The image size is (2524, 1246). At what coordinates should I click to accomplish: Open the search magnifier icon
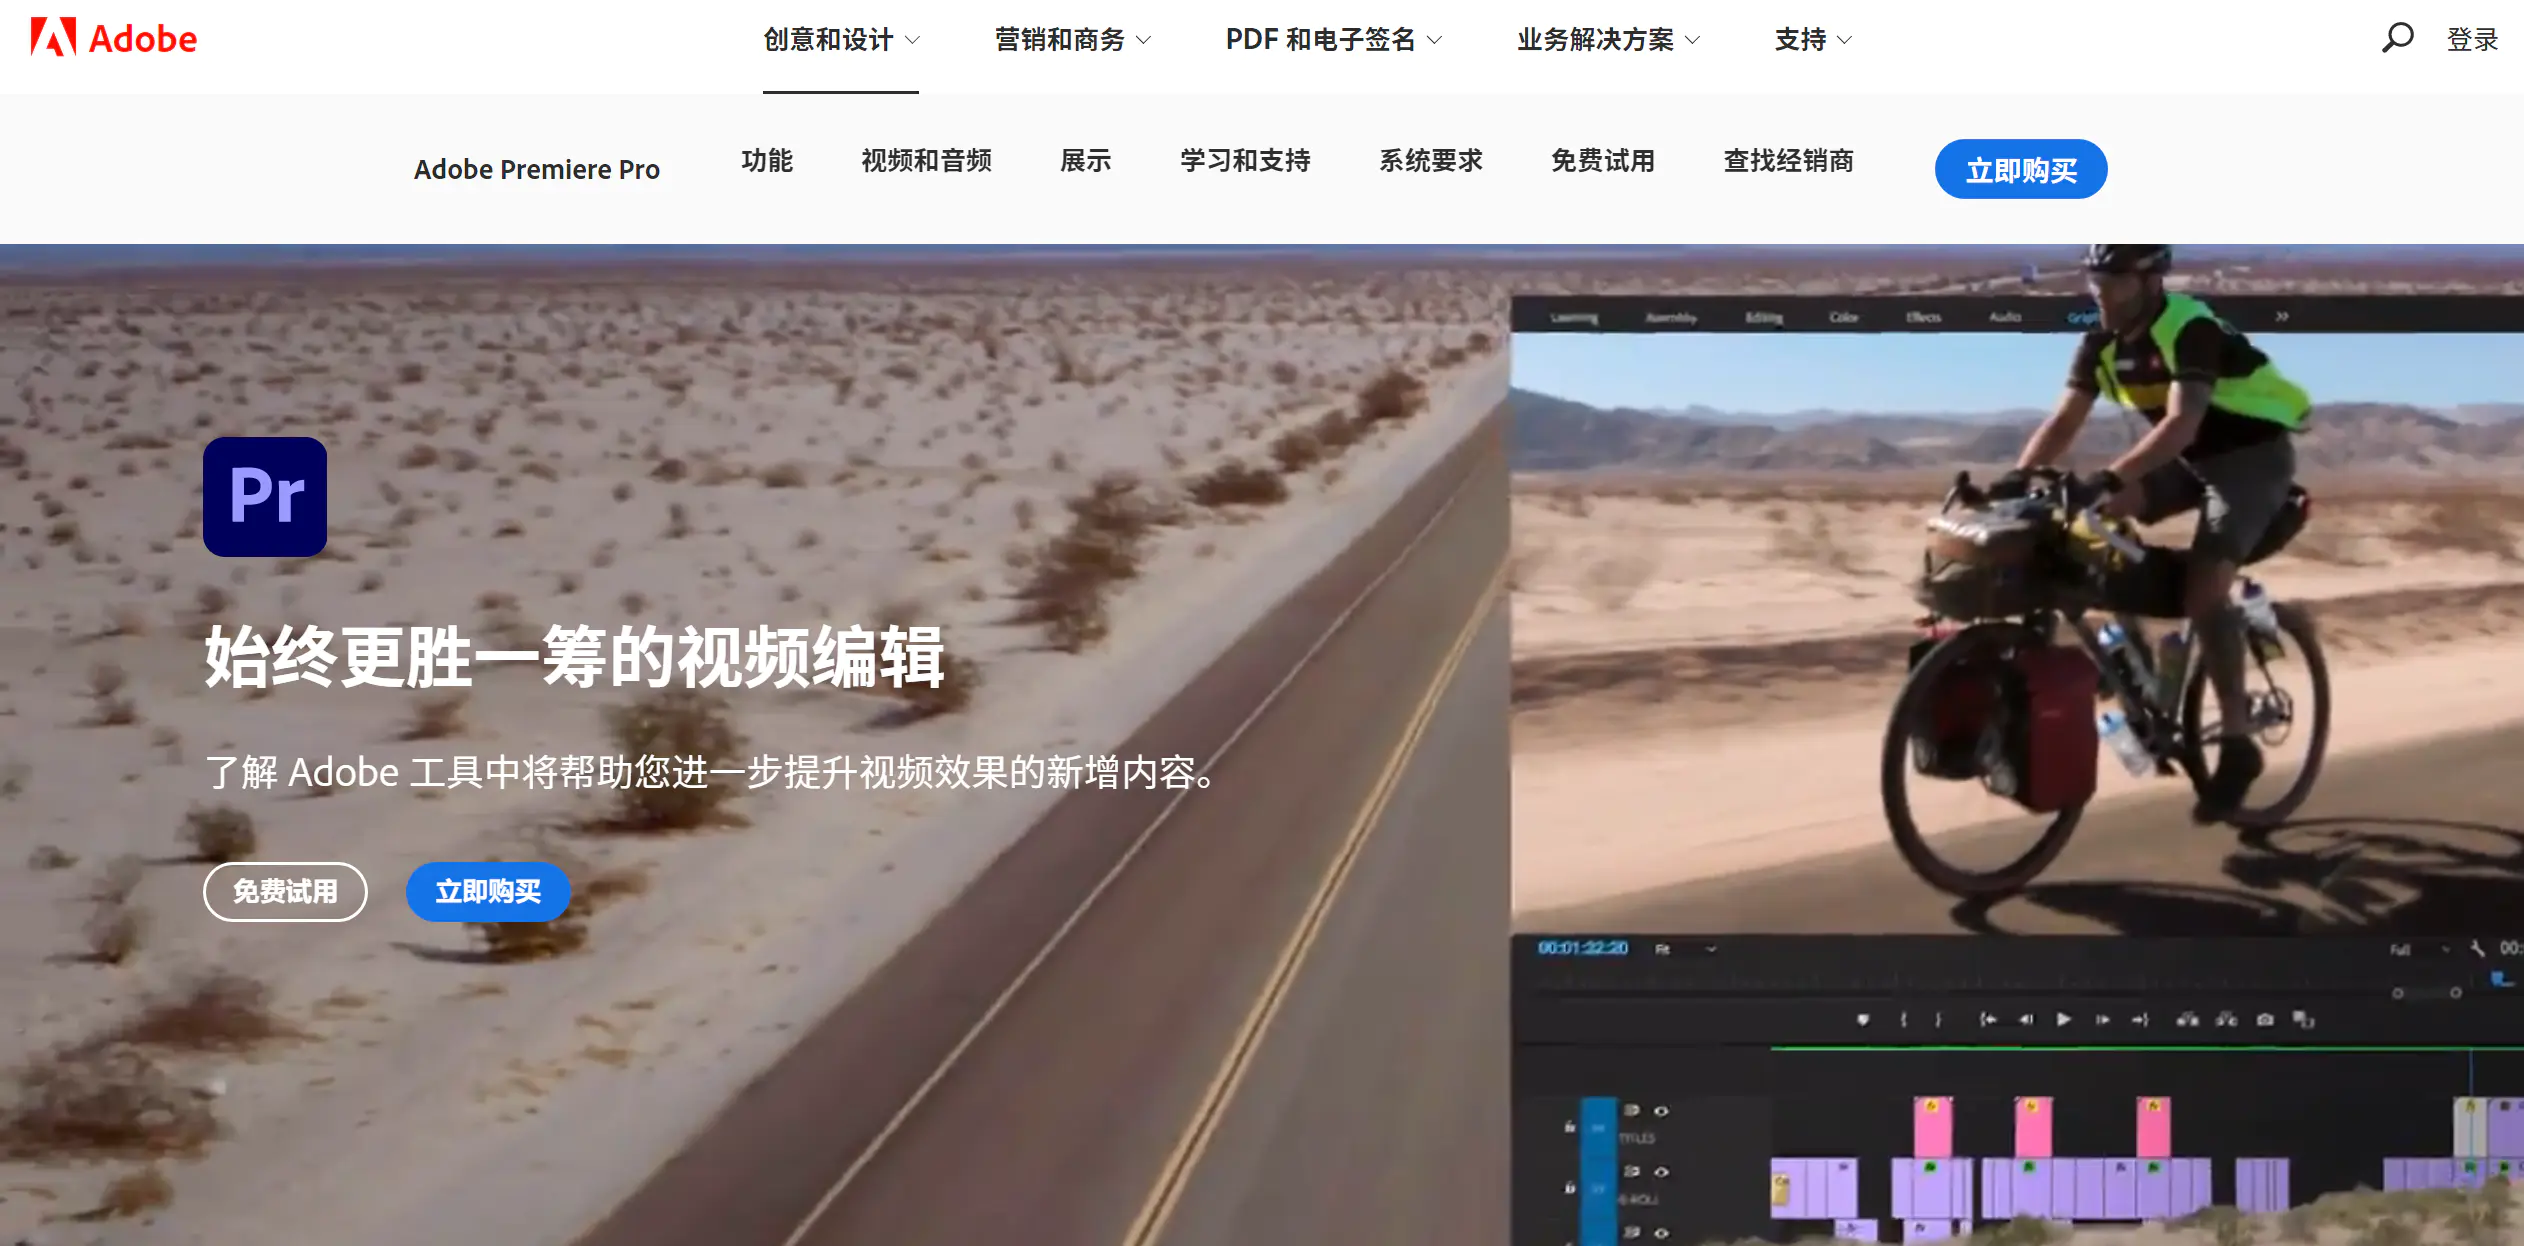pos(2397,38)
